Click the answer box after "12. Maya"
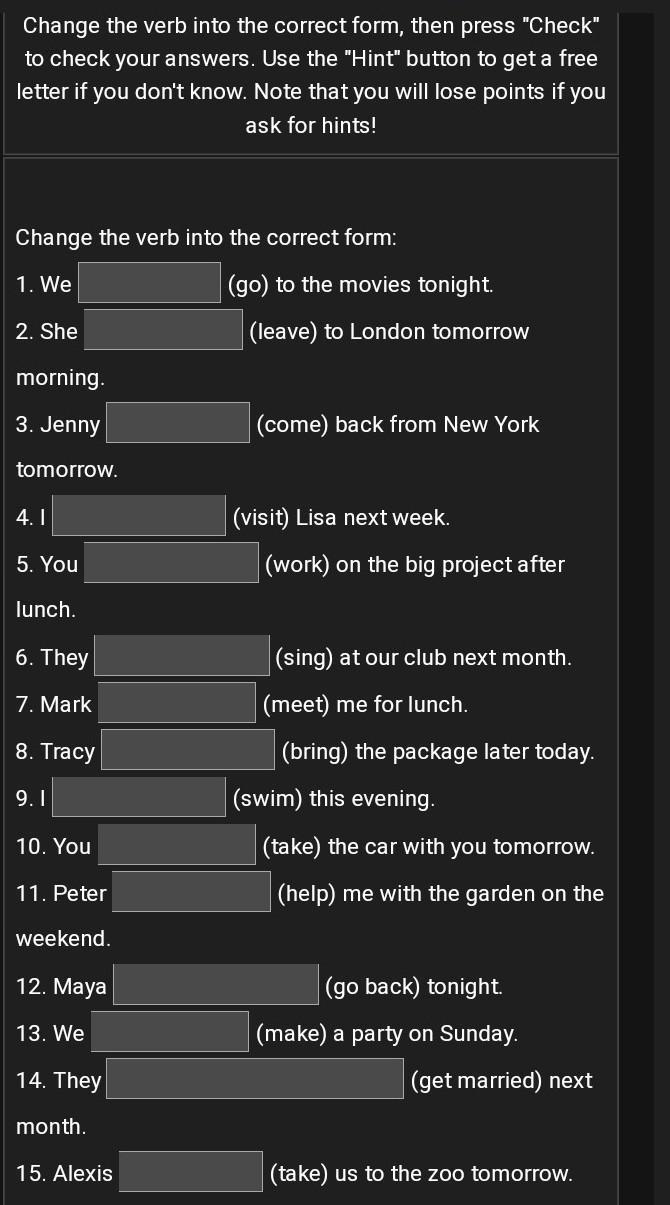The width and height of the screenshot is (670, 1205). pyautogui.click(x=216, y=985)
